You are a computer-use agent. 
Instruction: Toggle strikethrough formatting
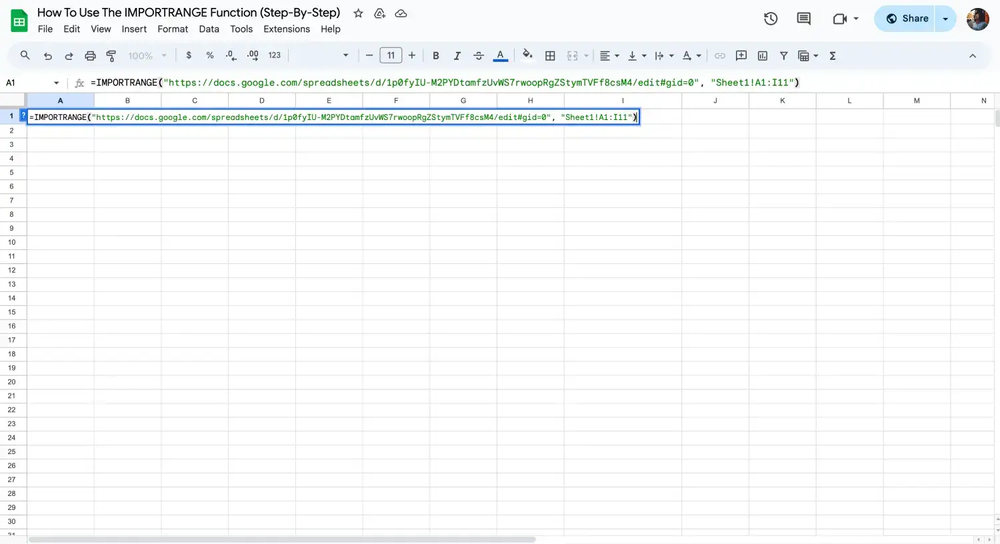[478, 56]
